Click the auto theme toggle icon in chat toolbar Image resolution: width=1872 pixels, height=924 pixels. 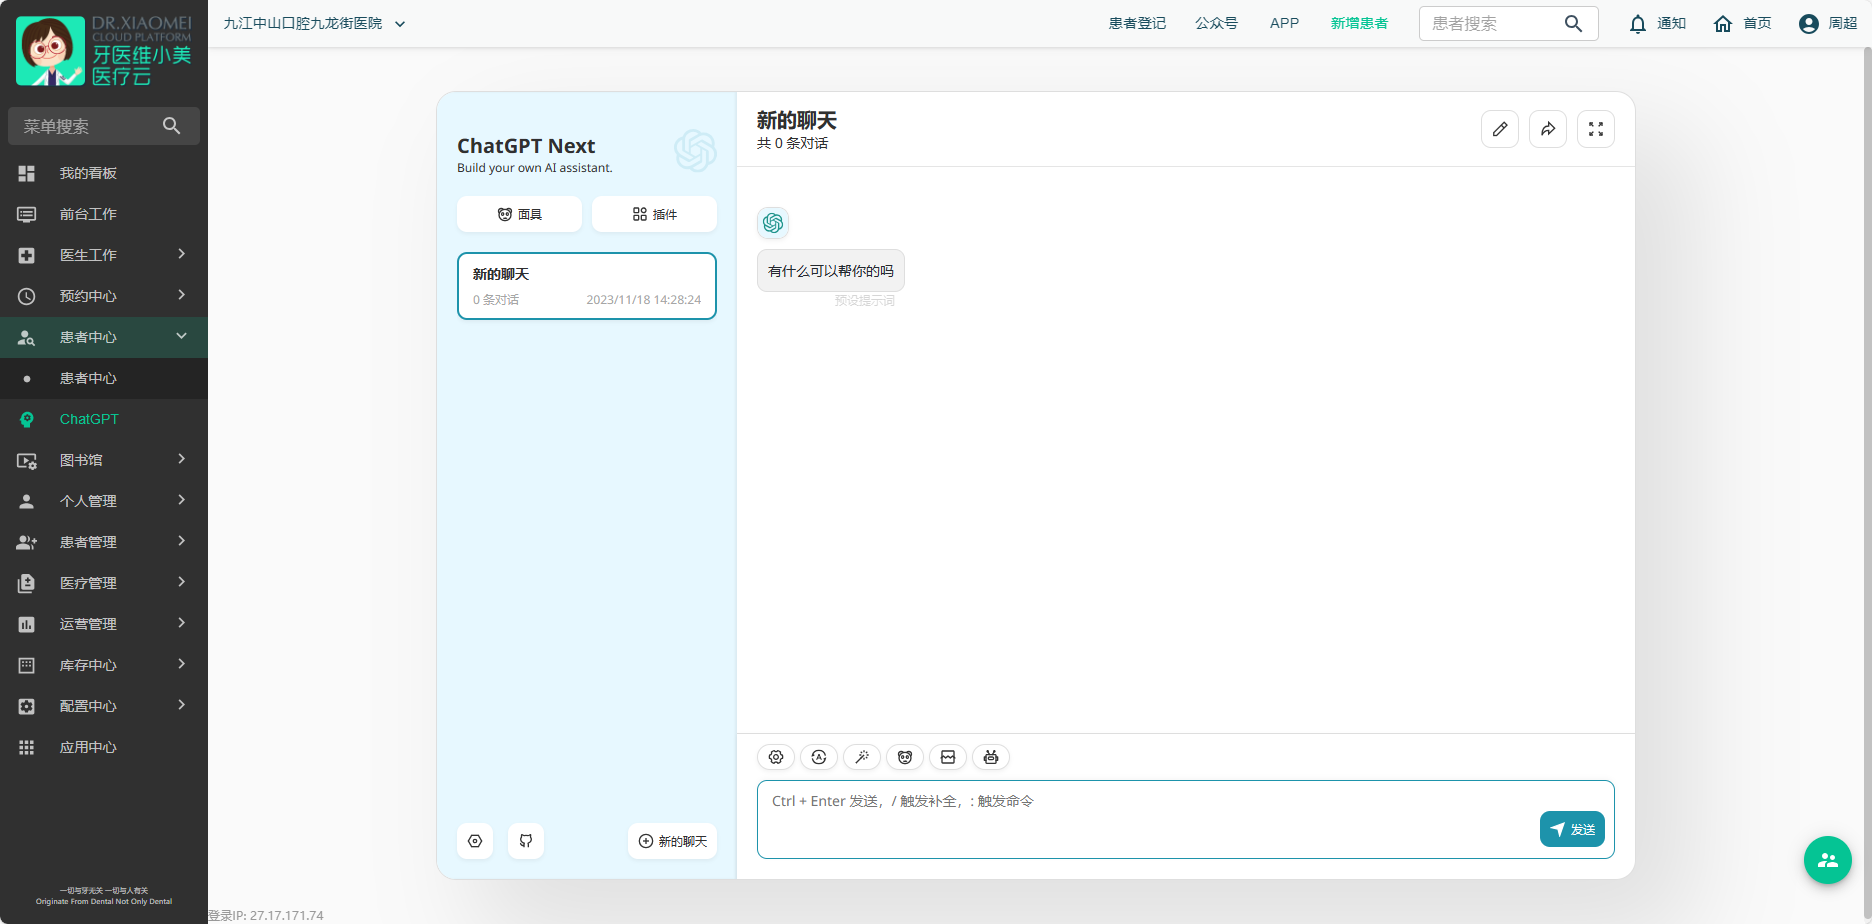(819, 757)
